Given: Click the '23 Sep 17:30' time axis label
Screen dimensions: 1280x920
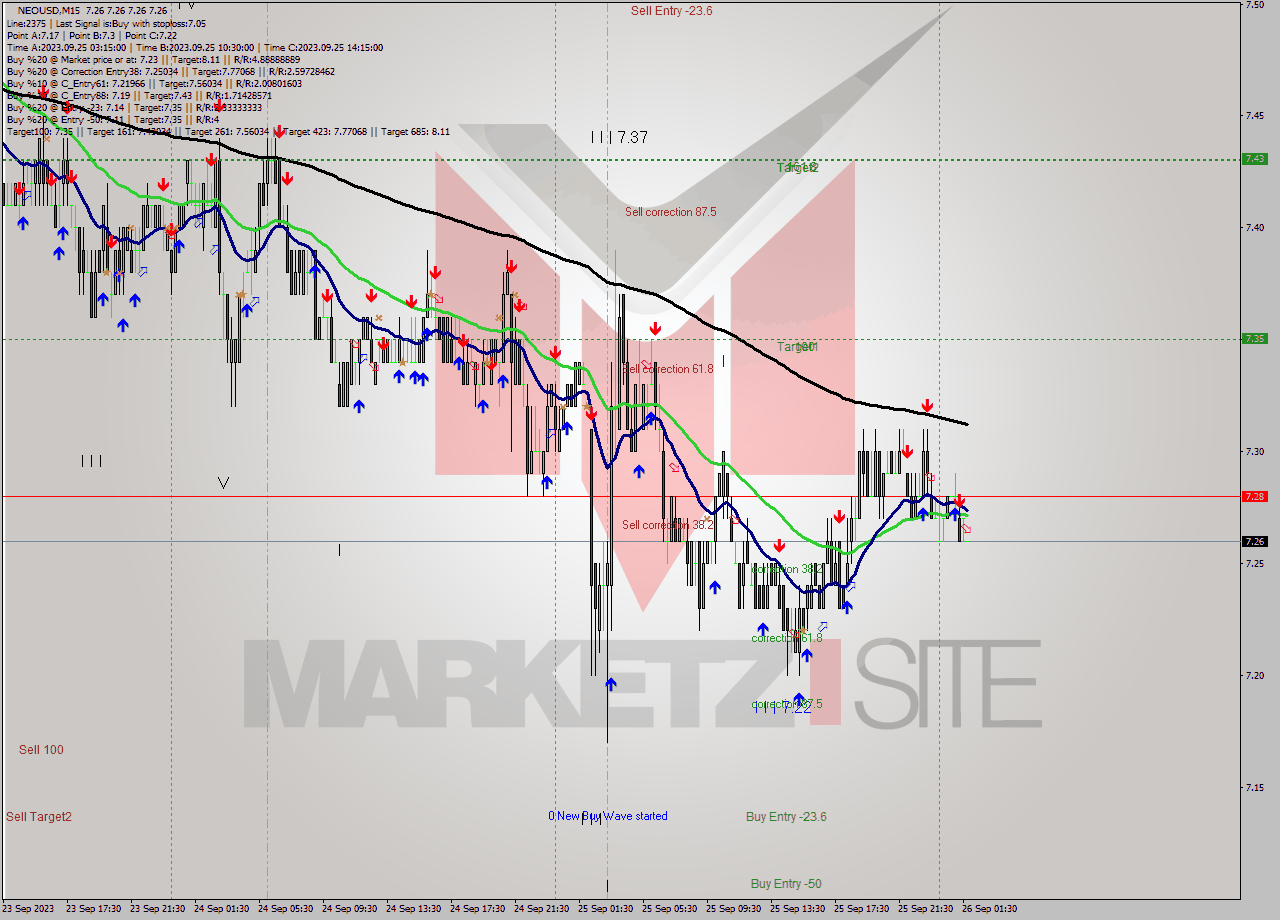Looking at the screenshot, I should tap(94, 909).
